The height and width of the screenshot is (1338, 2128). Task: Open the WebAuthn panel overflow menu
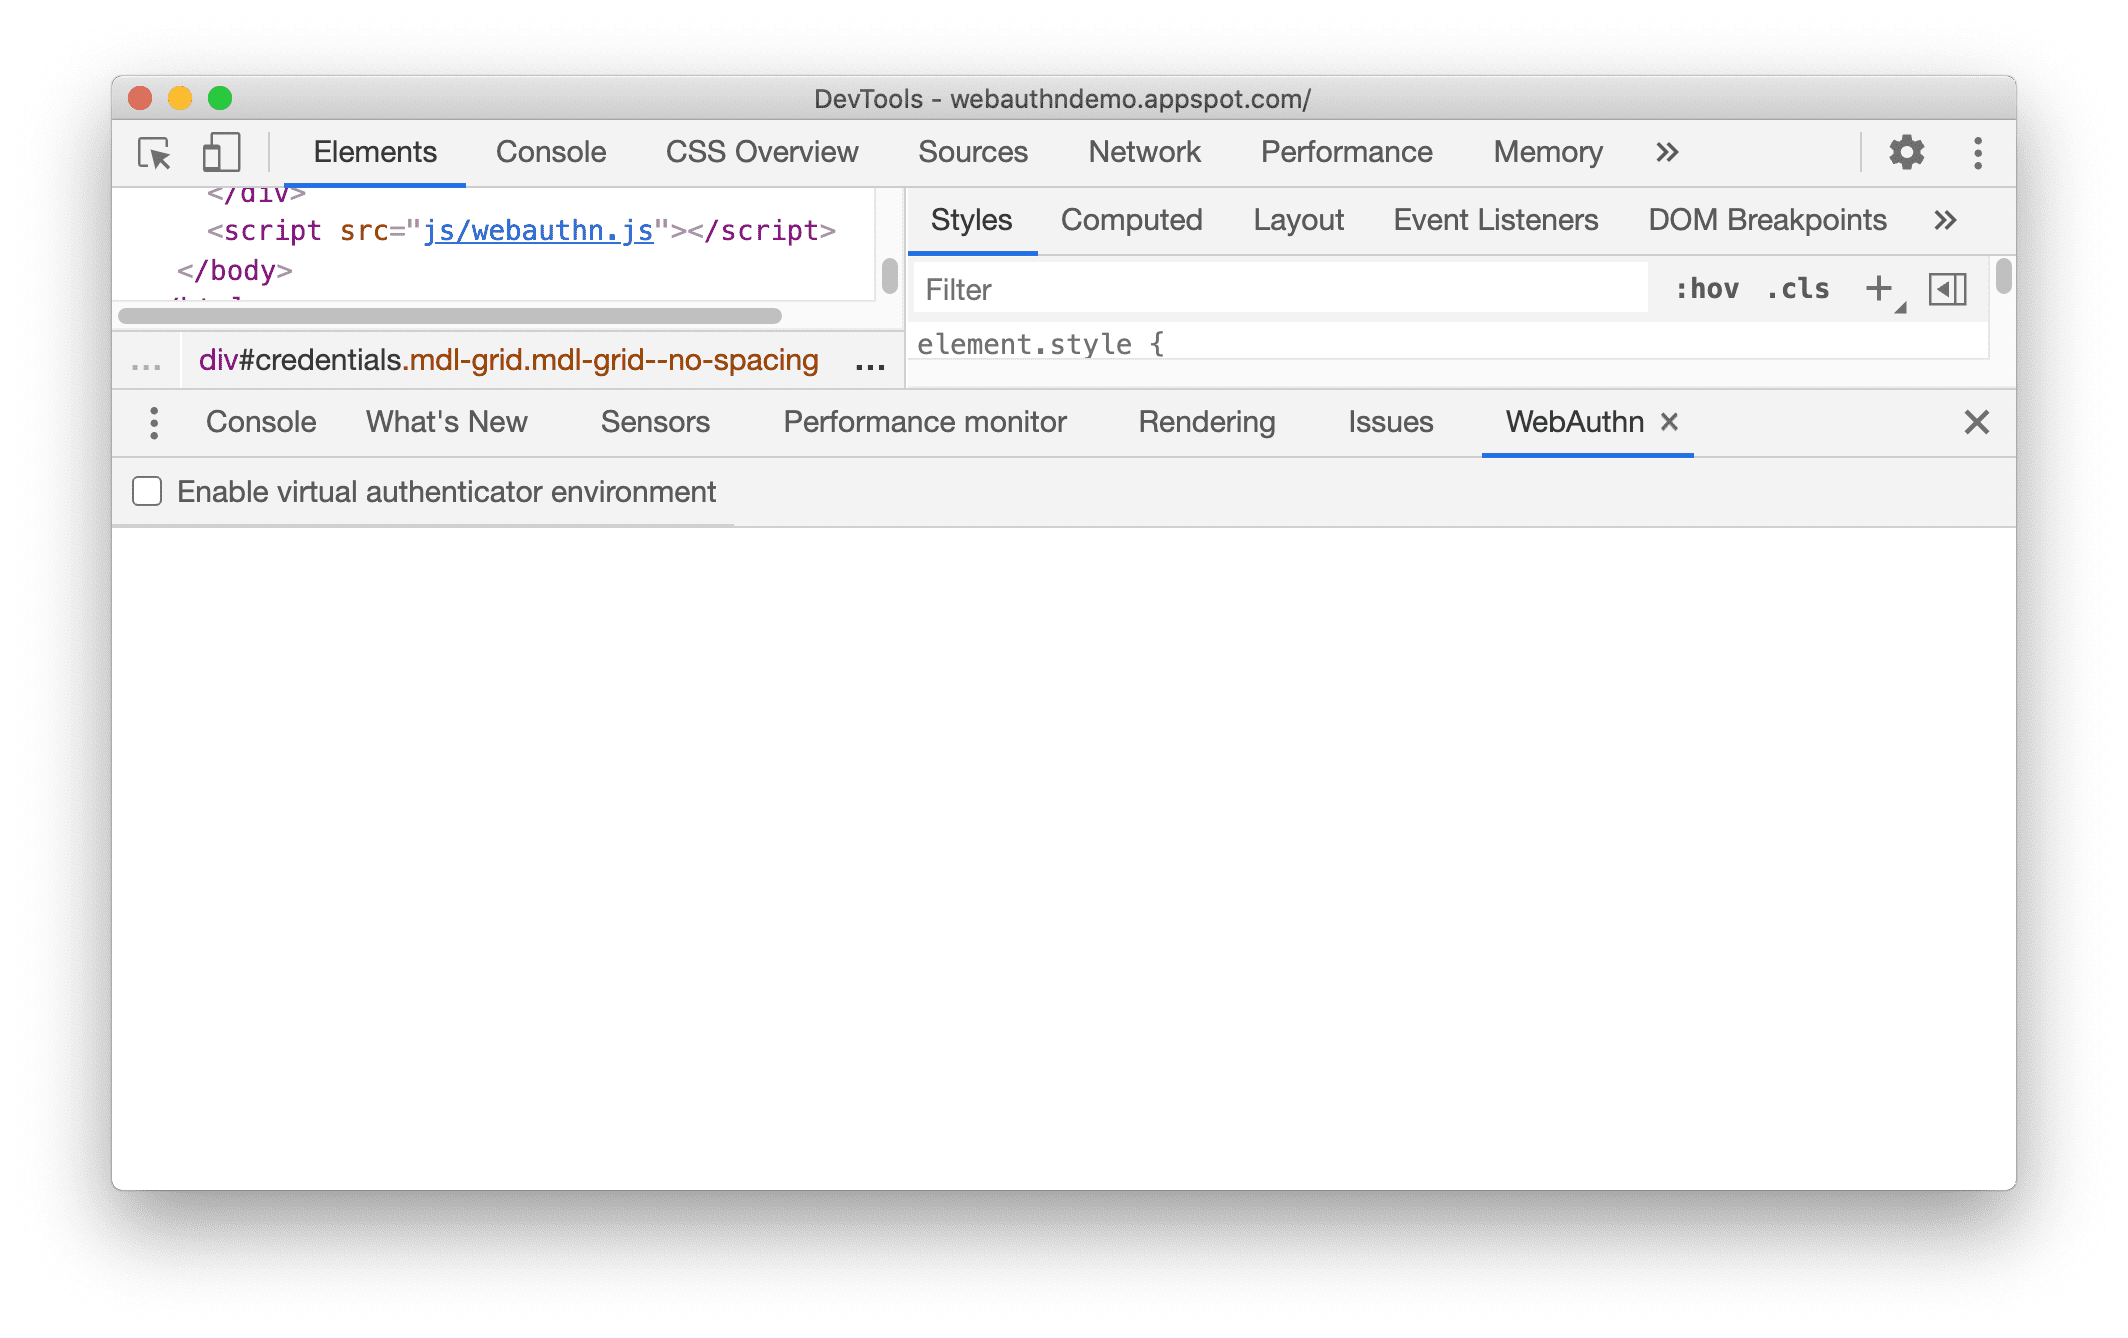tap(154, 421)
